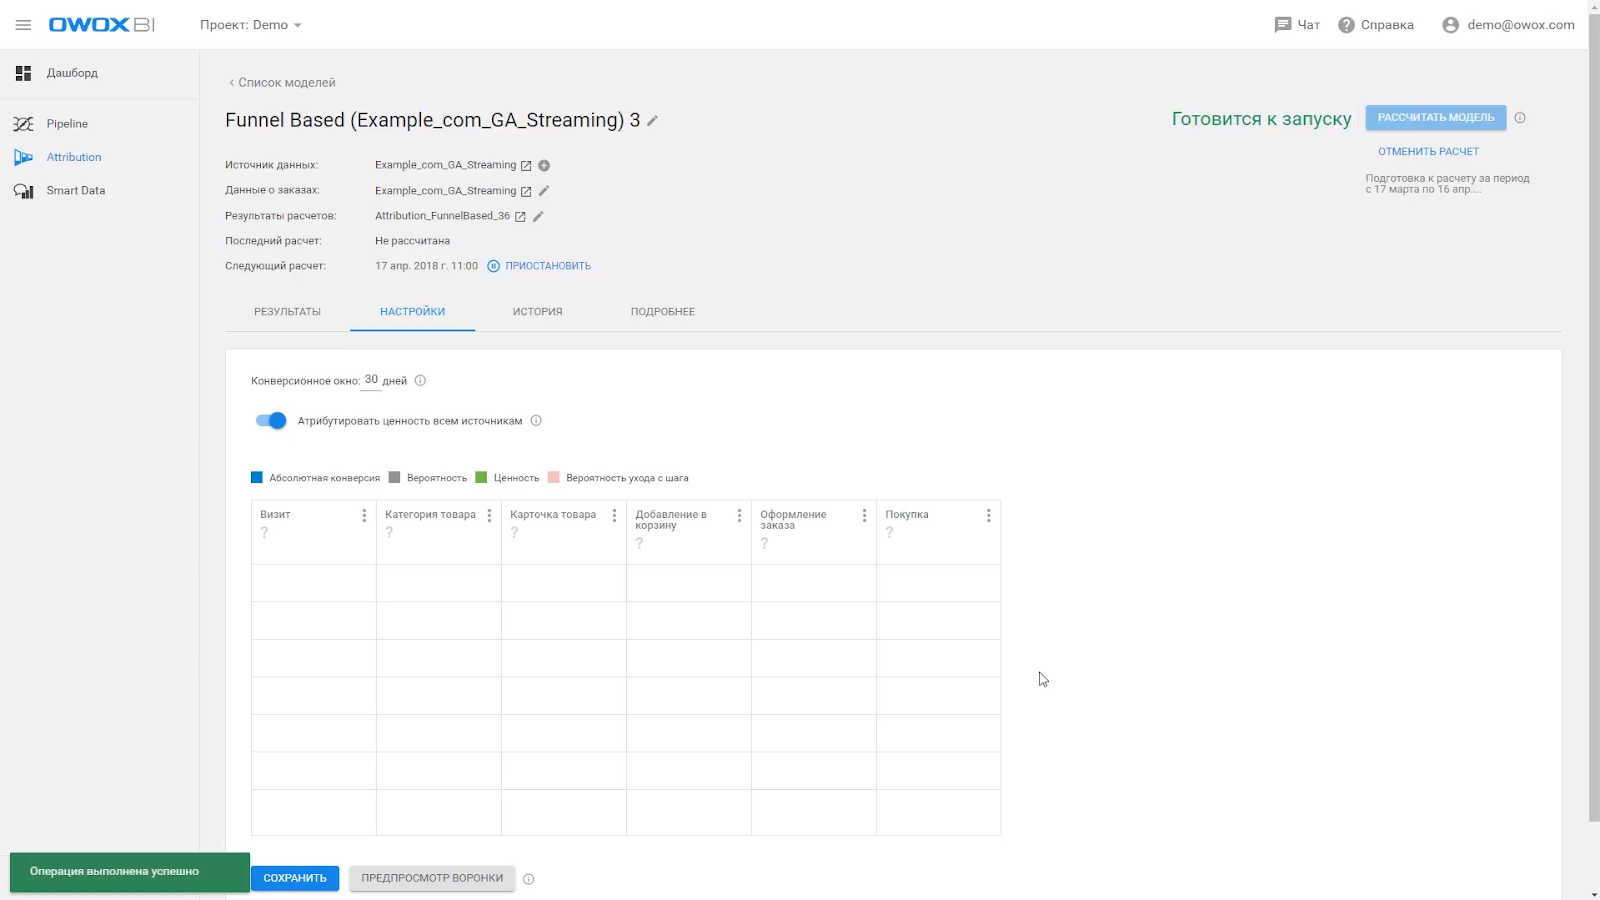Click info icon beside funnel preview button
The width and height of the screenshot is (1600, 900).
pyautogui.click(x=529, y=879)
